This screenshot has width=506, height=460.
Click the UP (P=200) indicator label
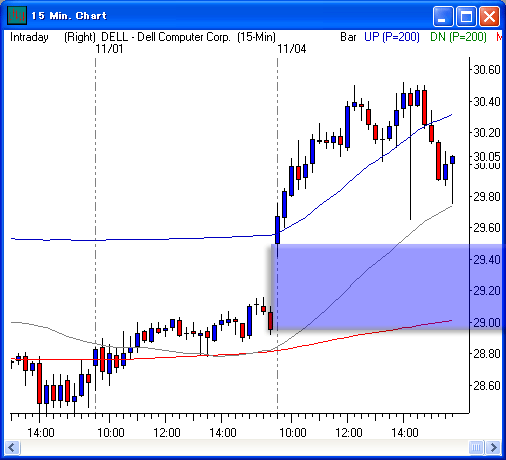[x=392, y=37]
